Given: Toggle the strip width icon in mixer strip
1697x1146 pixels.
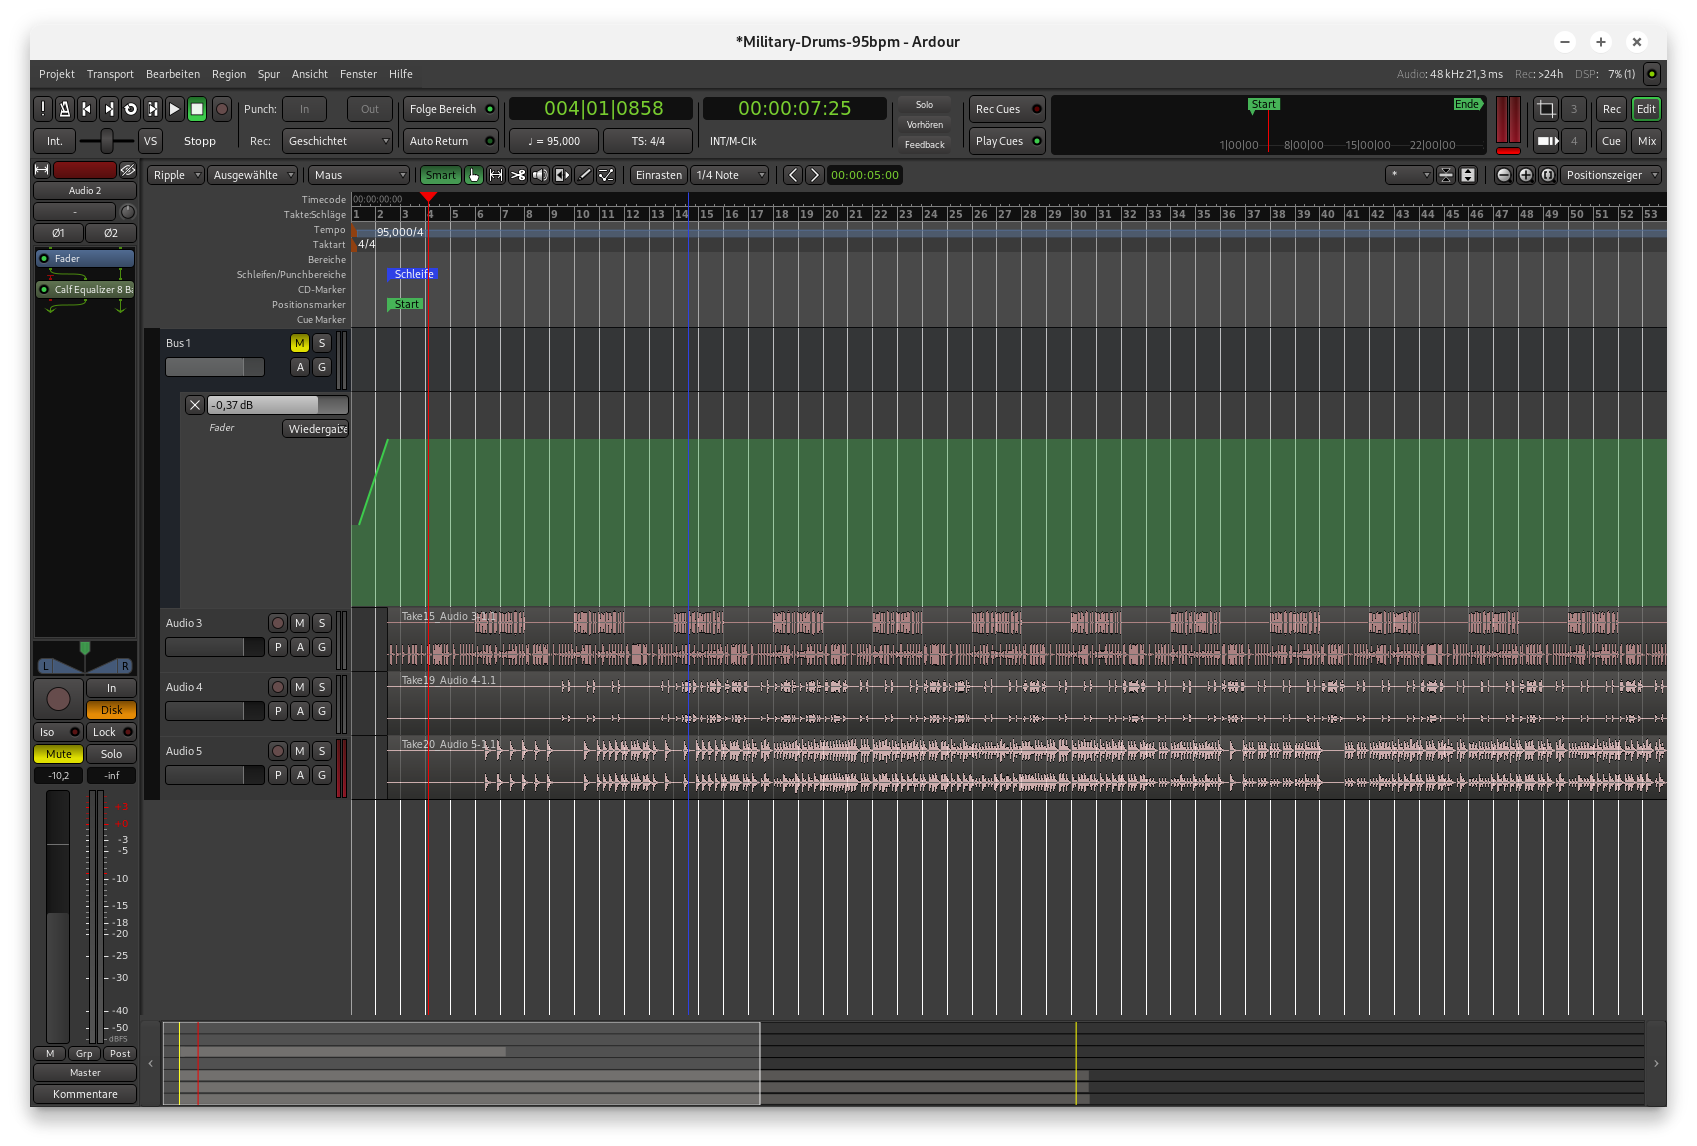Looking at the screenshot, I should pyautogui.click(x=42, y=170).
